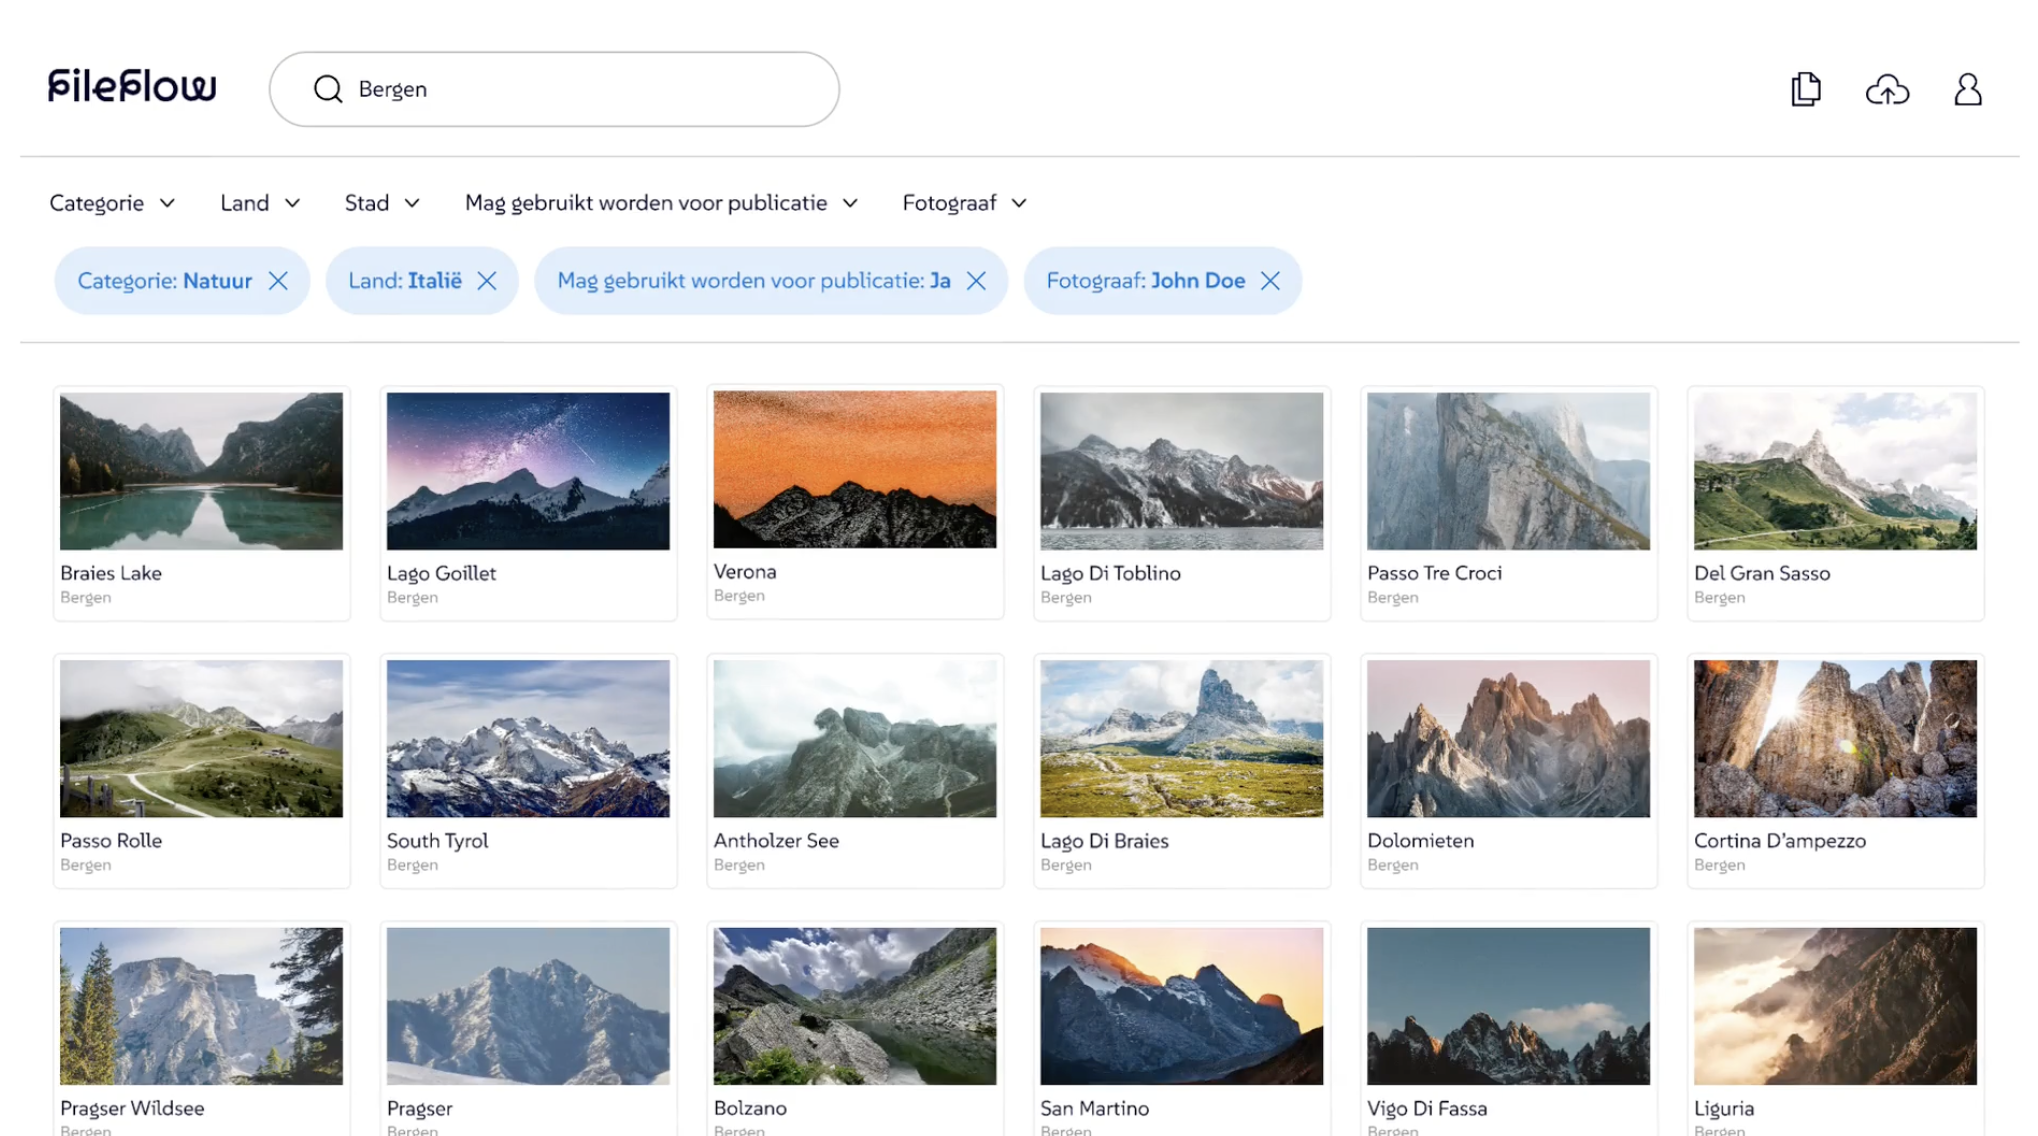Remove the Categorie: Natuur filter chip

tap(278, 281)
